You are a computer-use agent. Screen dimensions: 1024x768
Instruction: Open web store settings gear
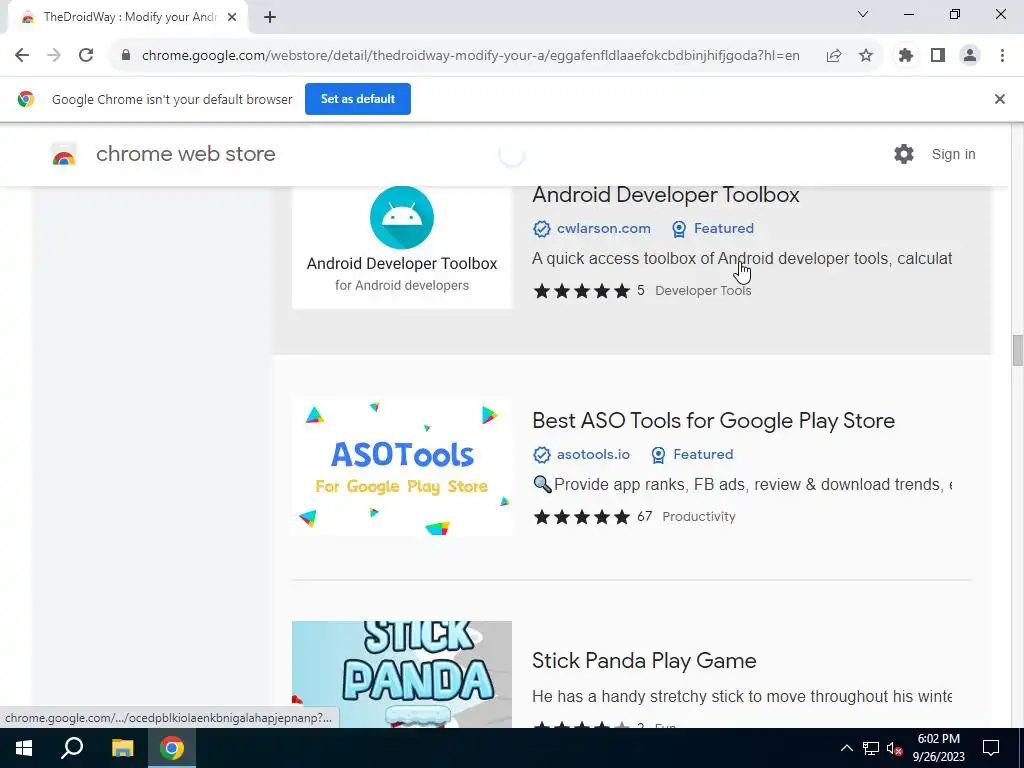(904, 154)
